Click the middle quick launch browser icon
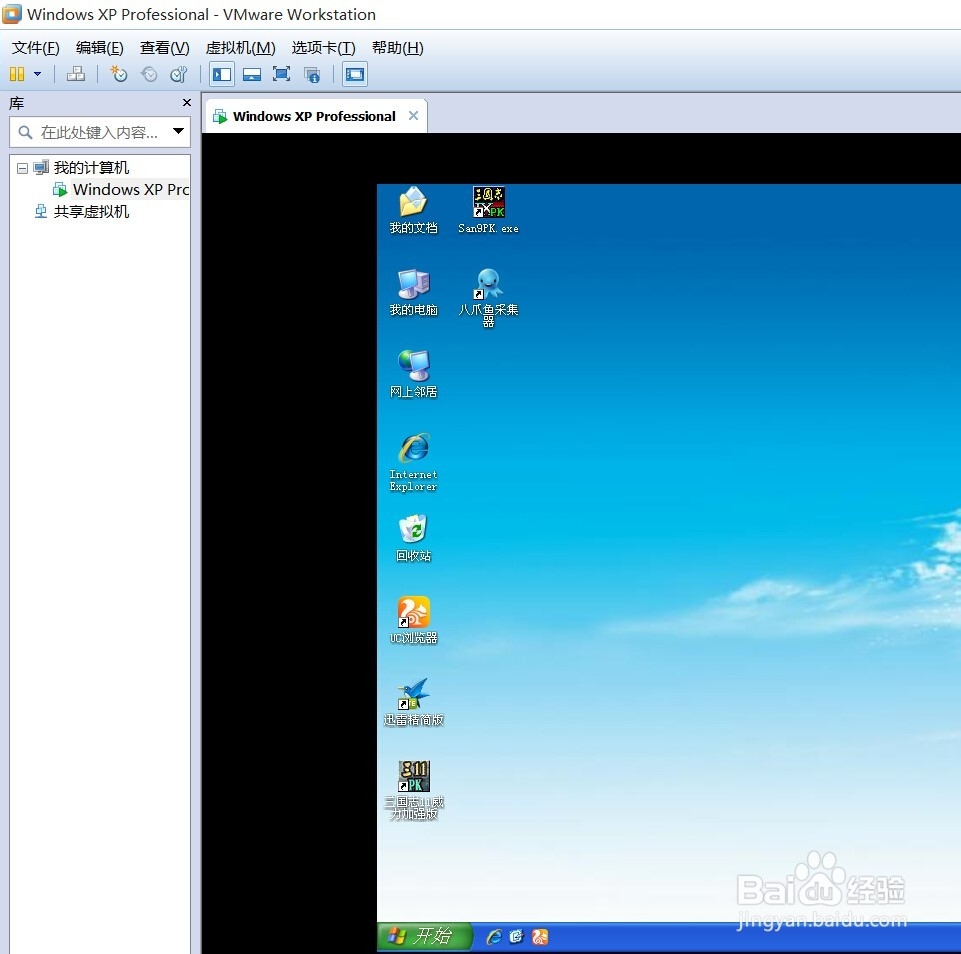The height and width of the screenshot is (954, 961). coord(517,937)
